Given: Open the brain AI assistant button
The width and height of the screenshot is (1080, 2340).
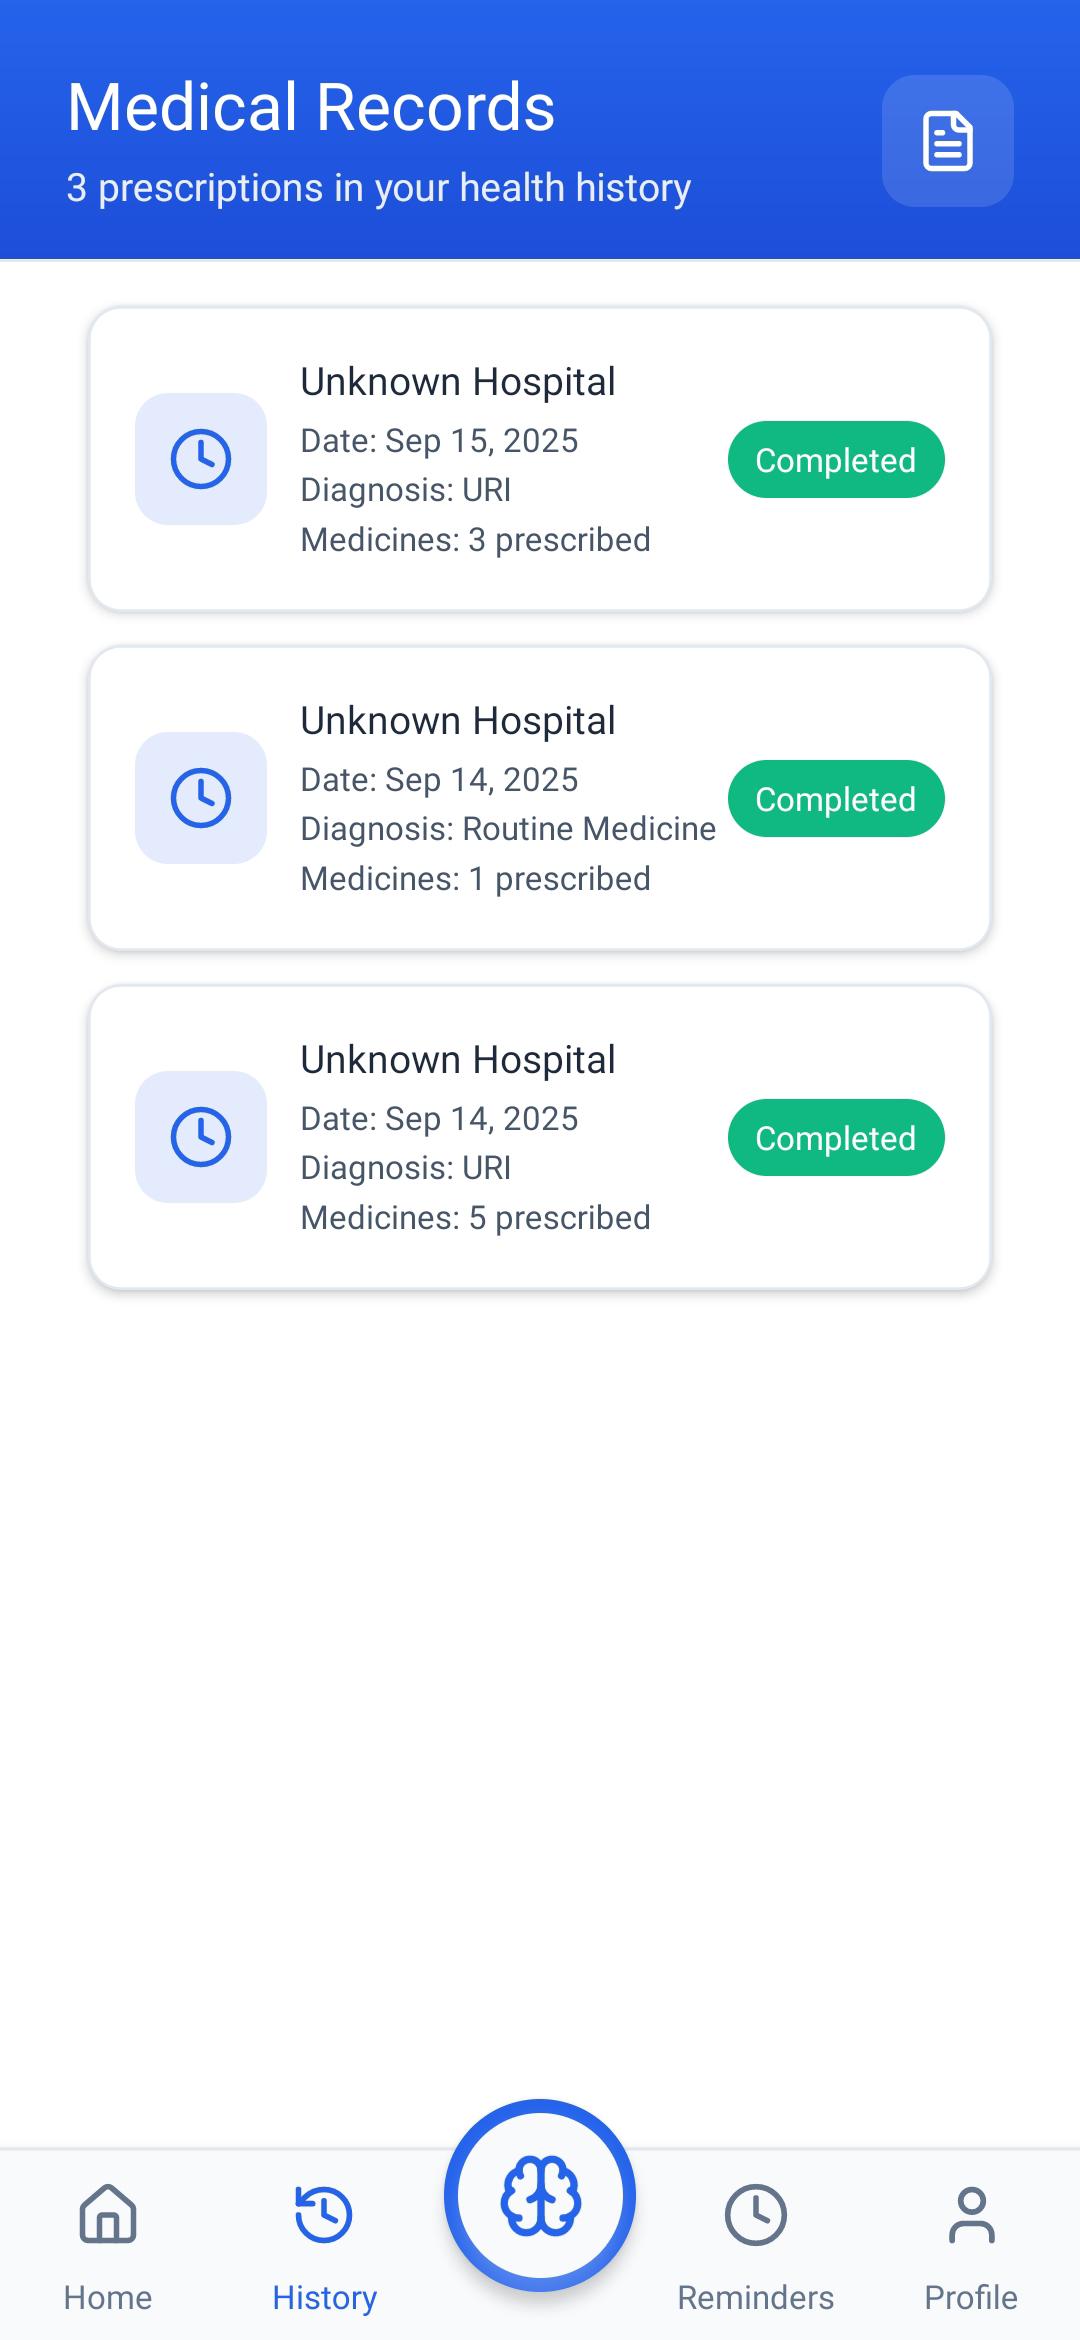Looking at the screenshot, I should (x=540, y=2195).
